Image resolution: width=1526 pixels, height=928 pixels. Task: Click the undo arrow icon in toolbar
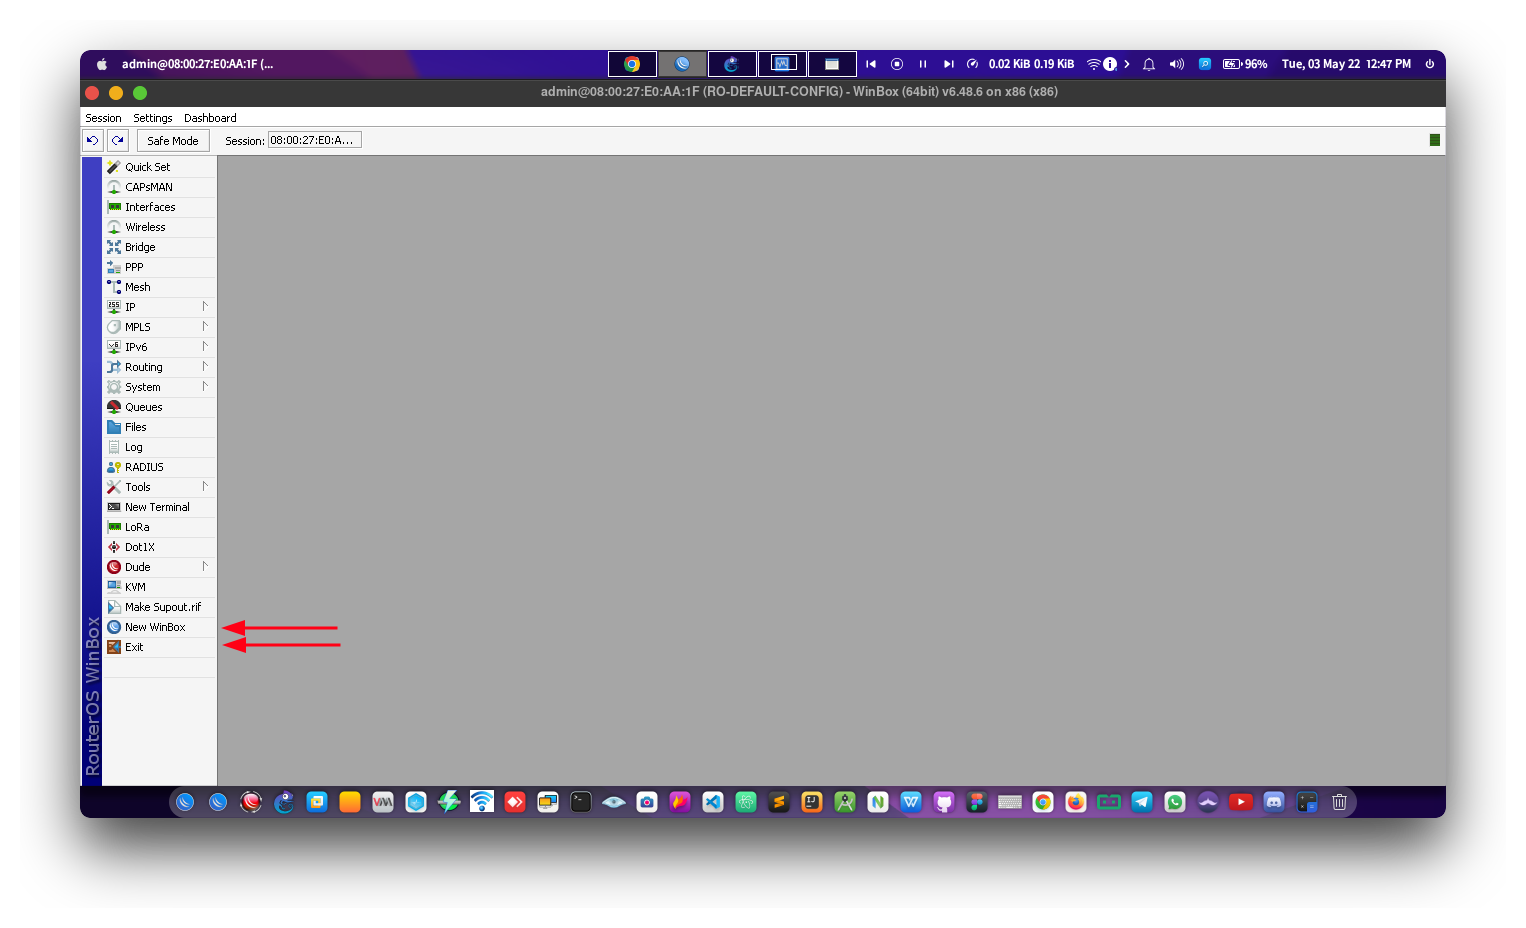tap(93, 141)
